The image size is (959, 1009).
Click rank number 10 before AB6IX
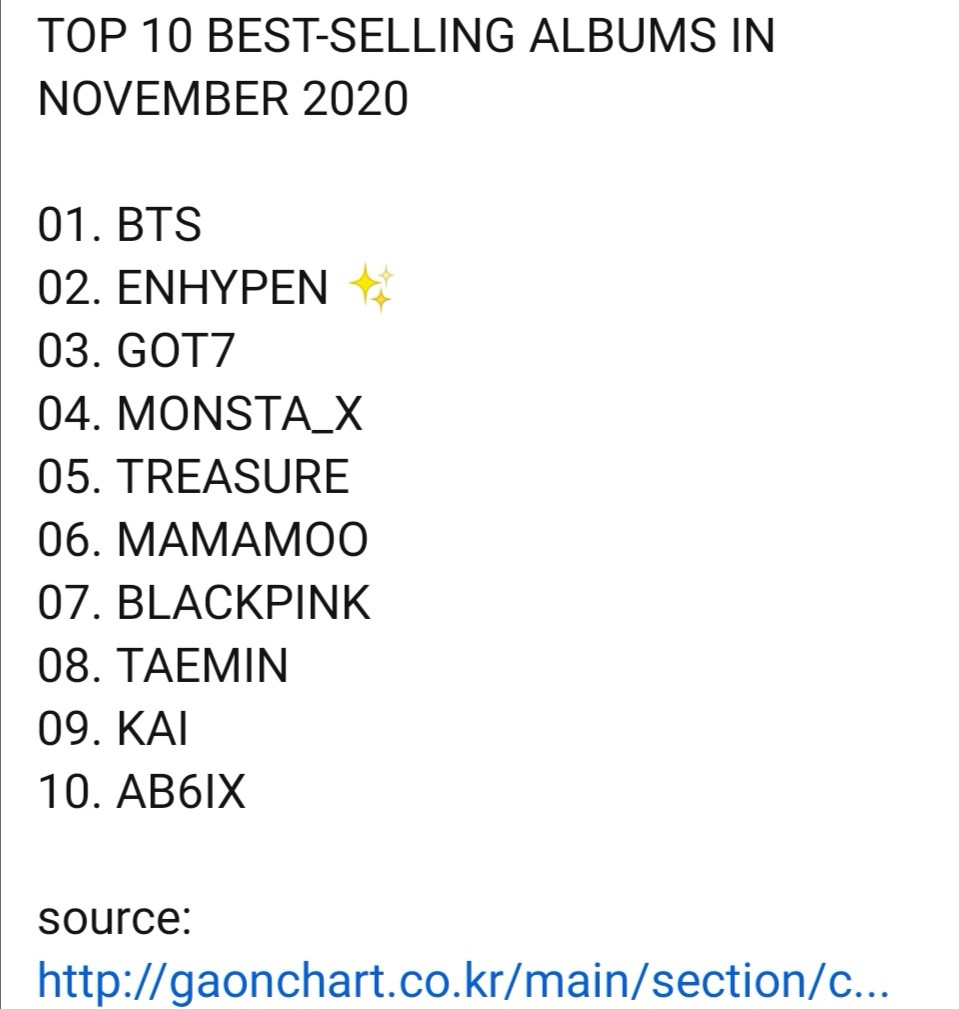(65, 793)
